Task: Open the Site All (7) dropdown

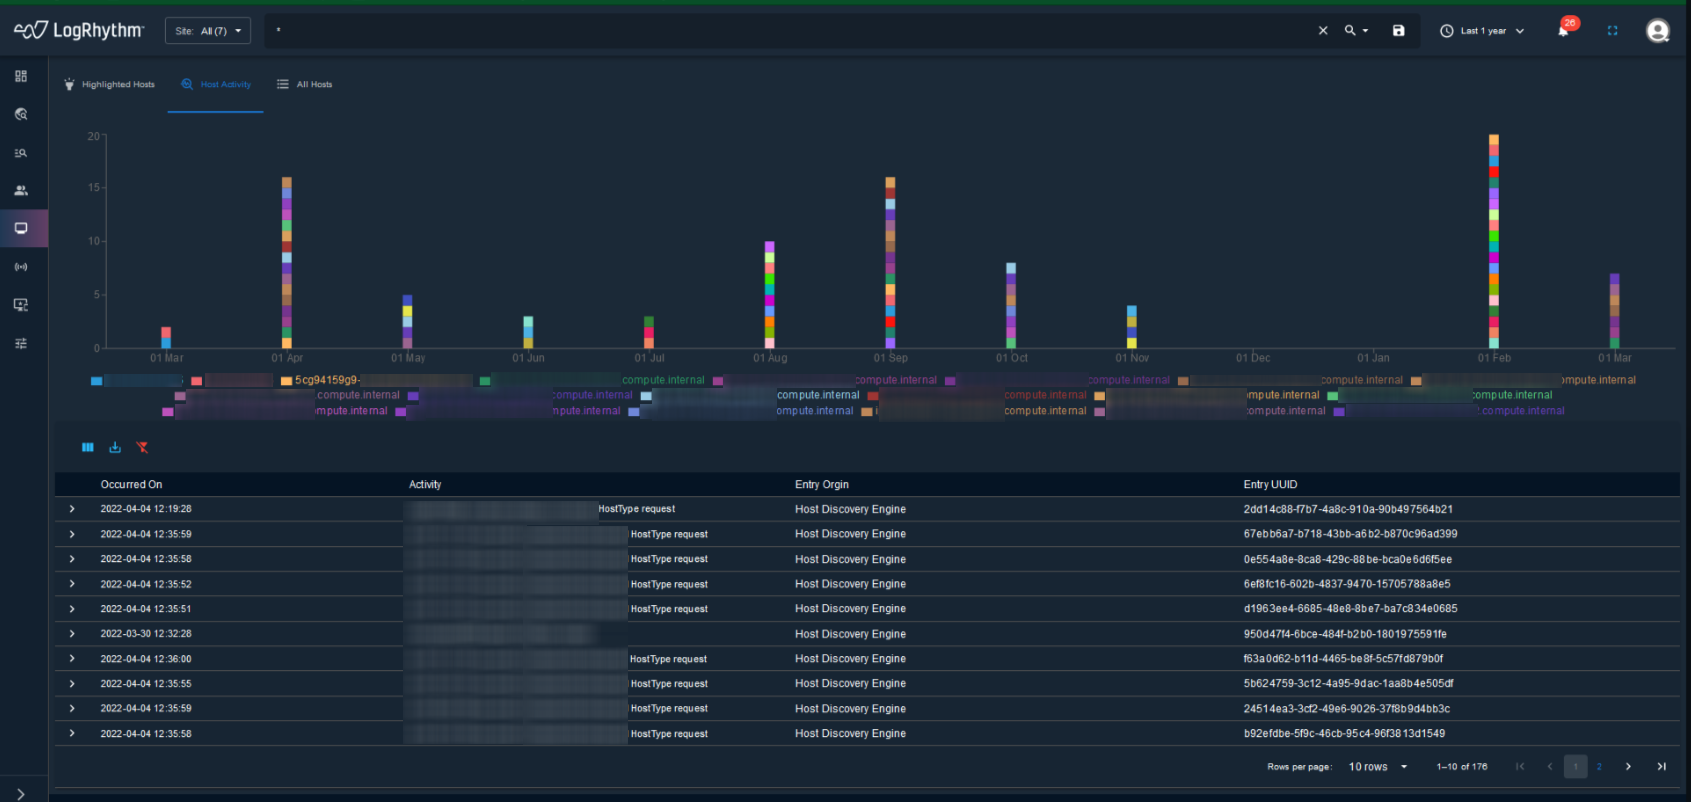Action: point(208,31)
